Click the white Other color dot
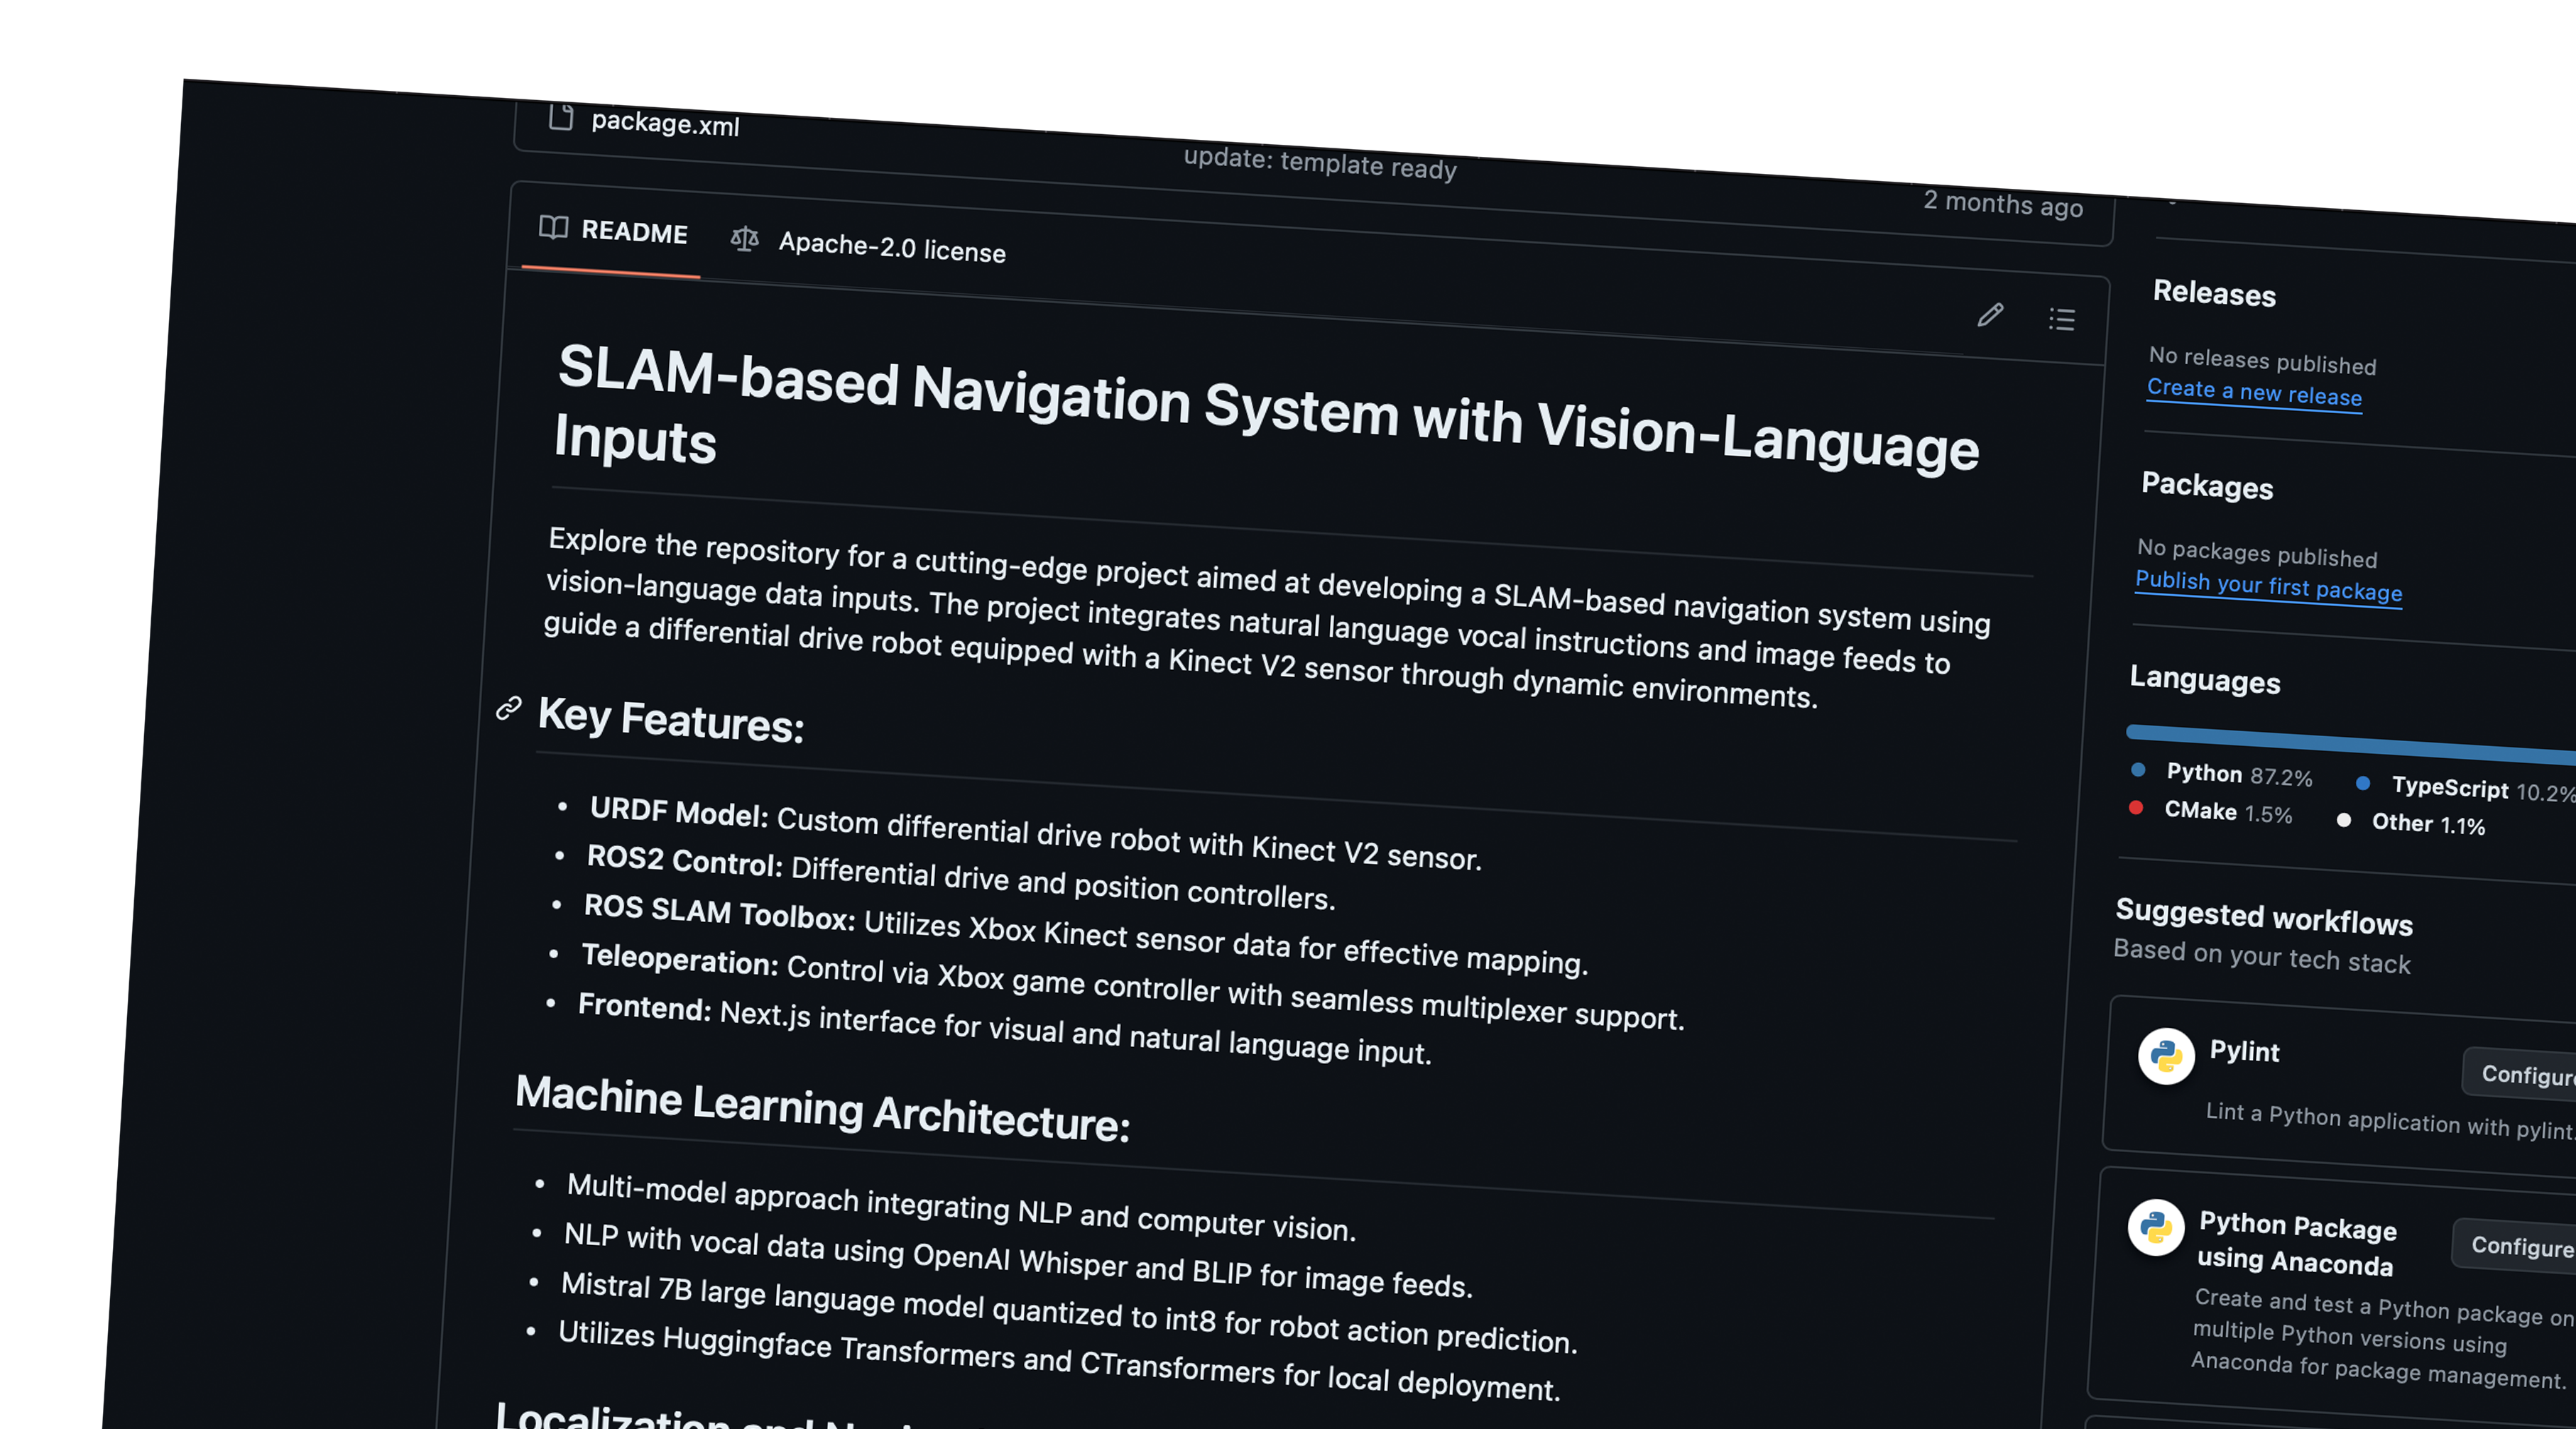Screen dimensions: 2576x1429 point(2343,820)
